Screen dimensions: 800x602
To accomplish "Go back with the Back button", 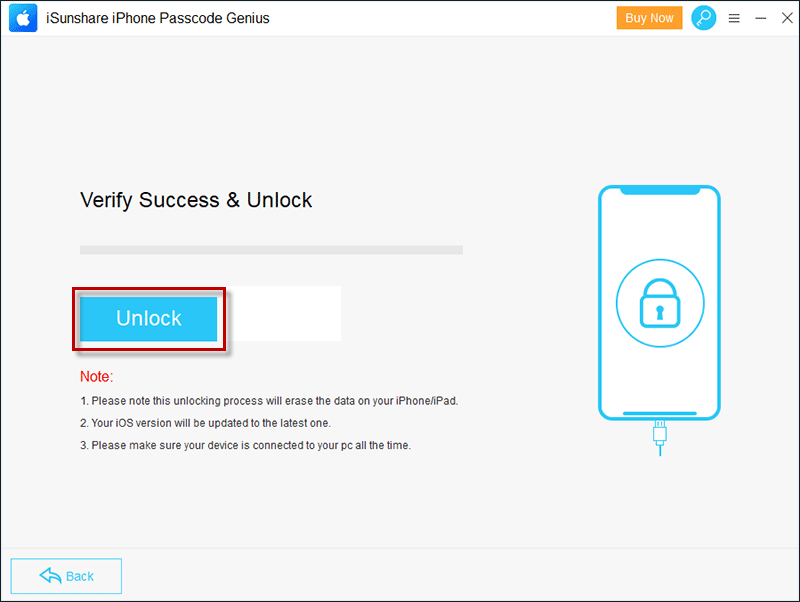I will [66, 576].
